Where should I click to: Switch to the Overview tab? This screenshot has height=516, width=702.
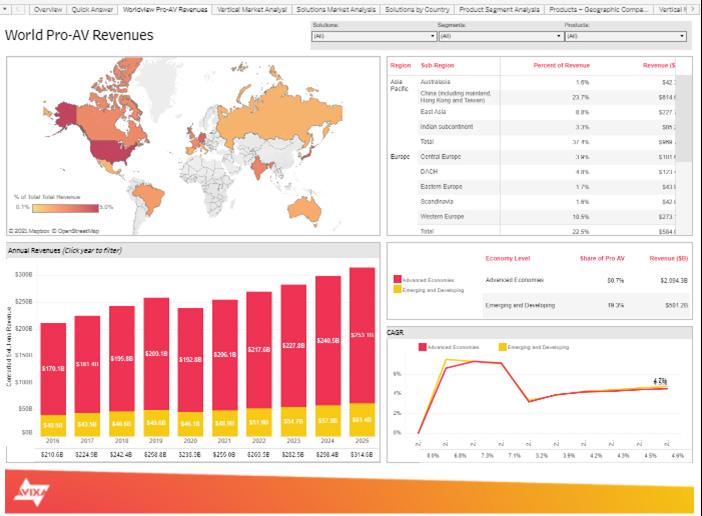[48, 9]
